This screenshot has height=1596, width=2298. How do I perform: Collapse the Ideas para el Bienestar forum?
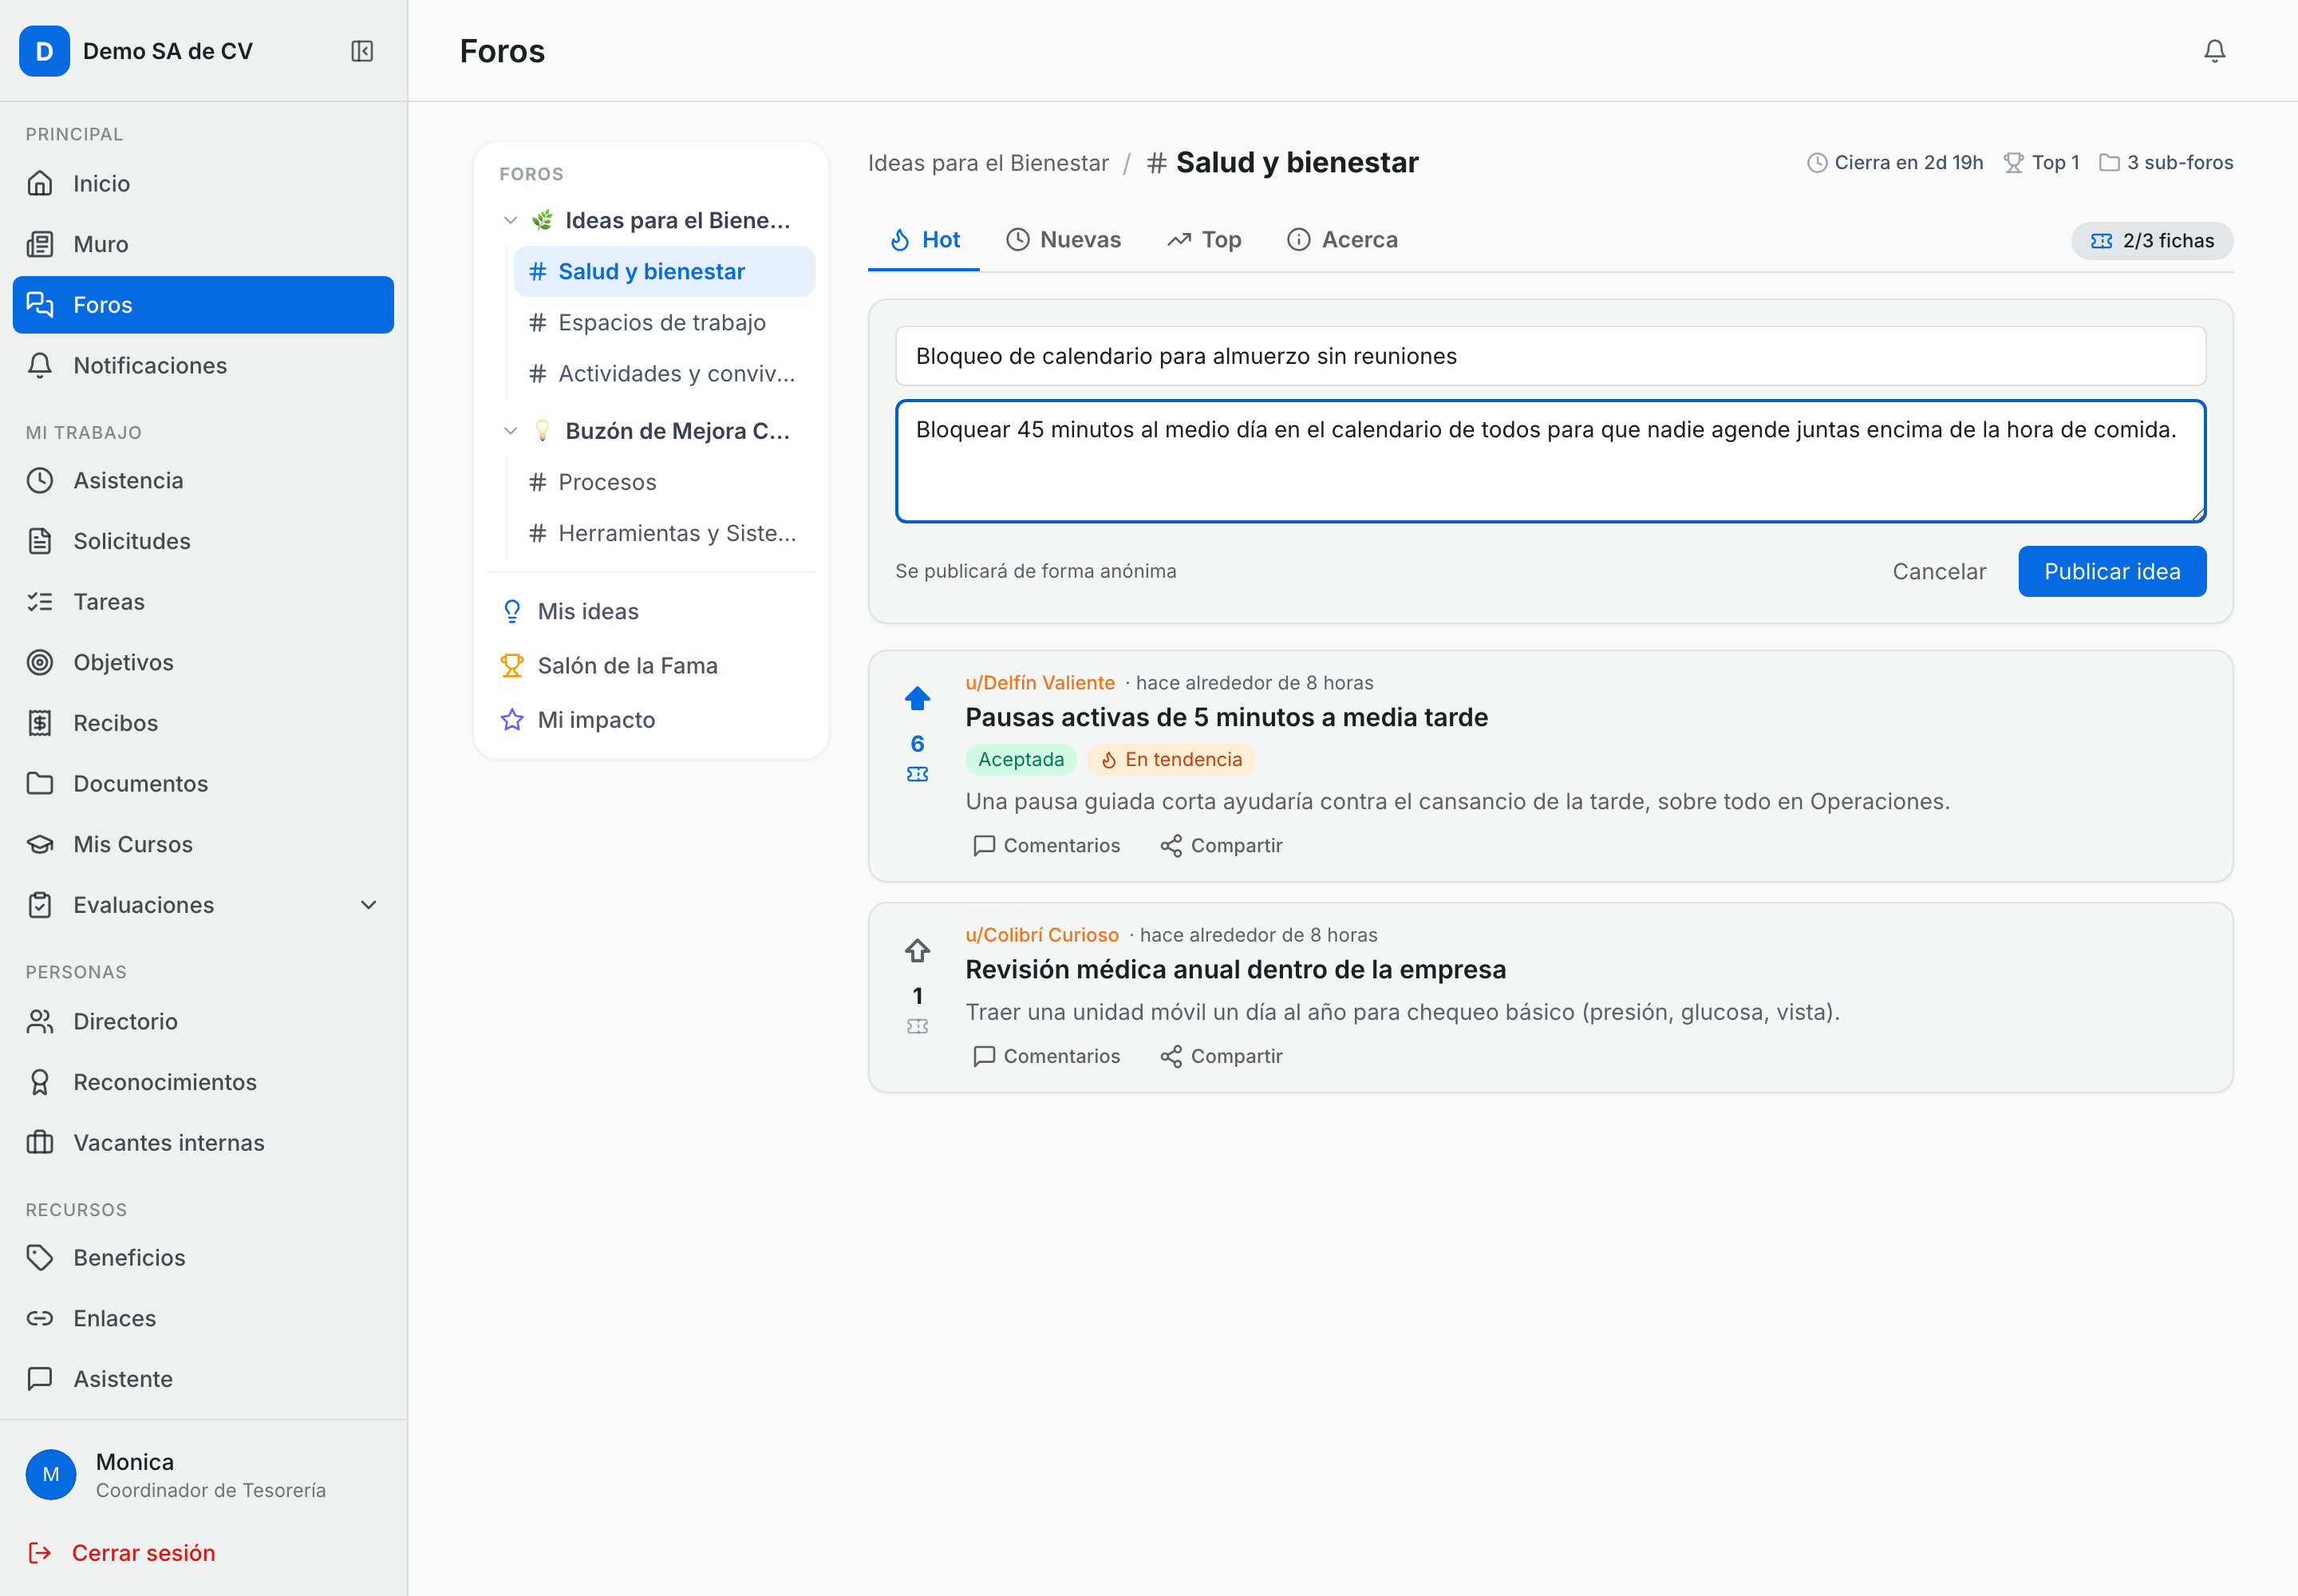pos(510,220)
